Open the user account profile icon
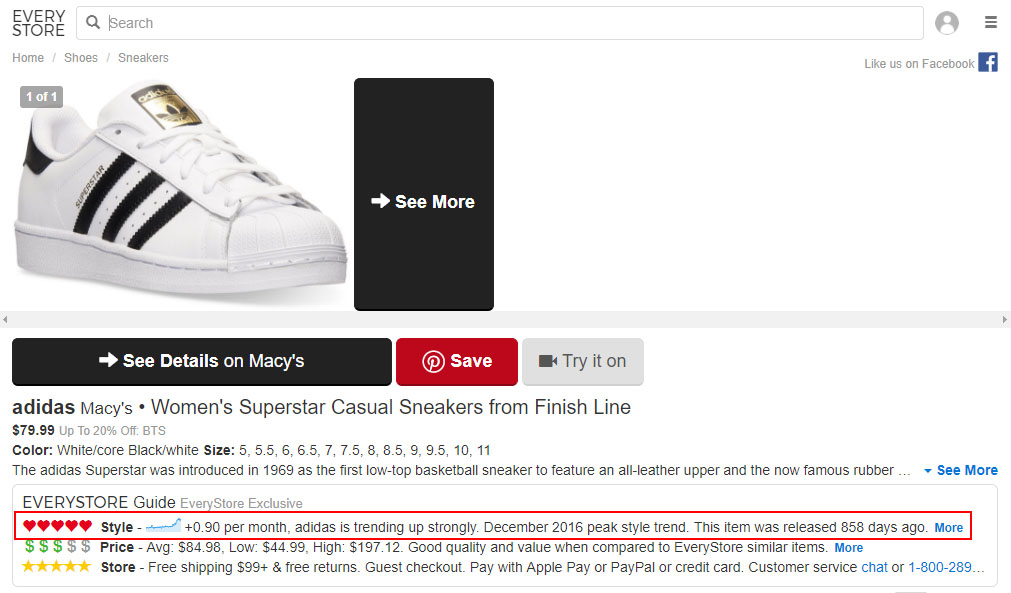 [x=947, y=23]
